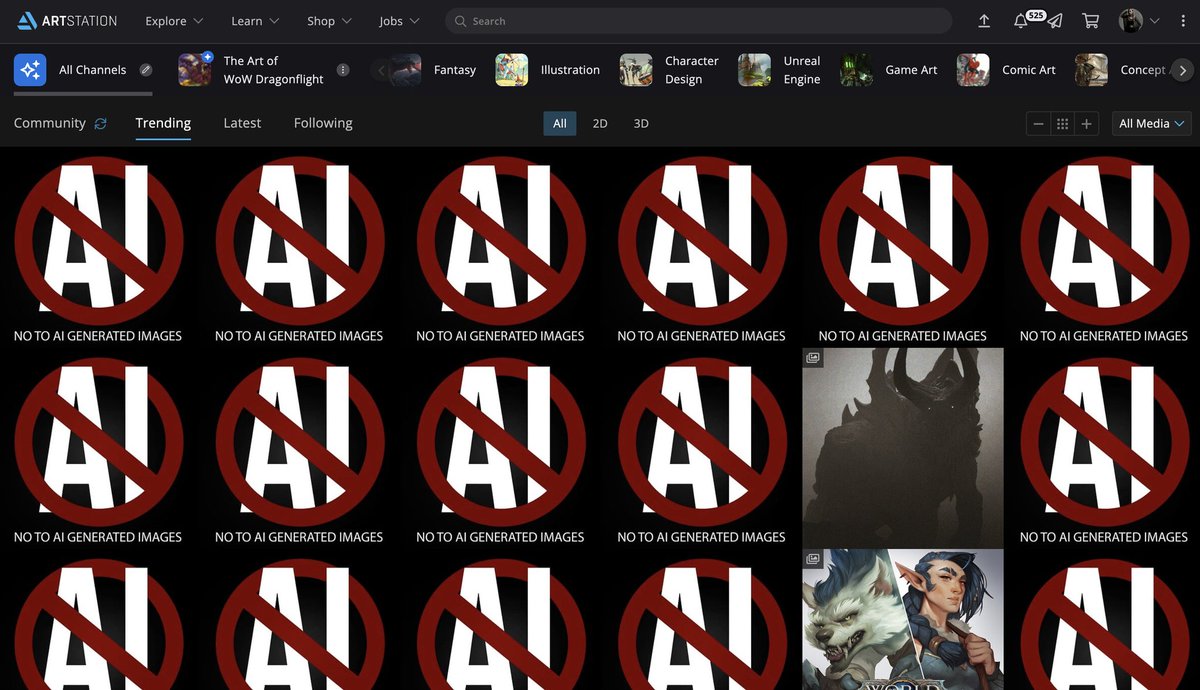This screenshot has height=690, width=1200.
Task: Open the notifications bell showing 525
Action: (1021, 21)
